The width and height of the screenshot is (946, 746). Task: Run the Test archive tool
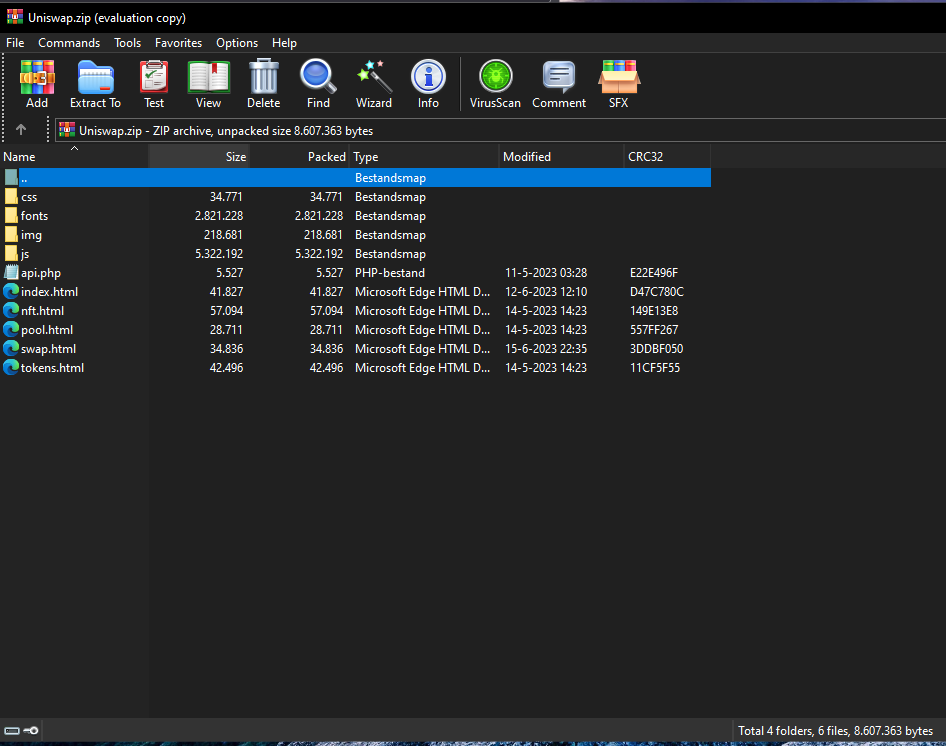(x=154, y=84)
